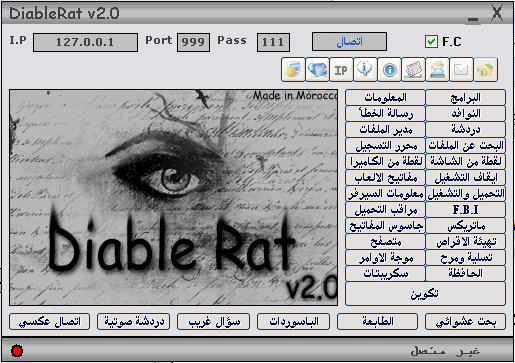Click the green money toolbar icon
This screenshot has width=515, height=363.
485,70
